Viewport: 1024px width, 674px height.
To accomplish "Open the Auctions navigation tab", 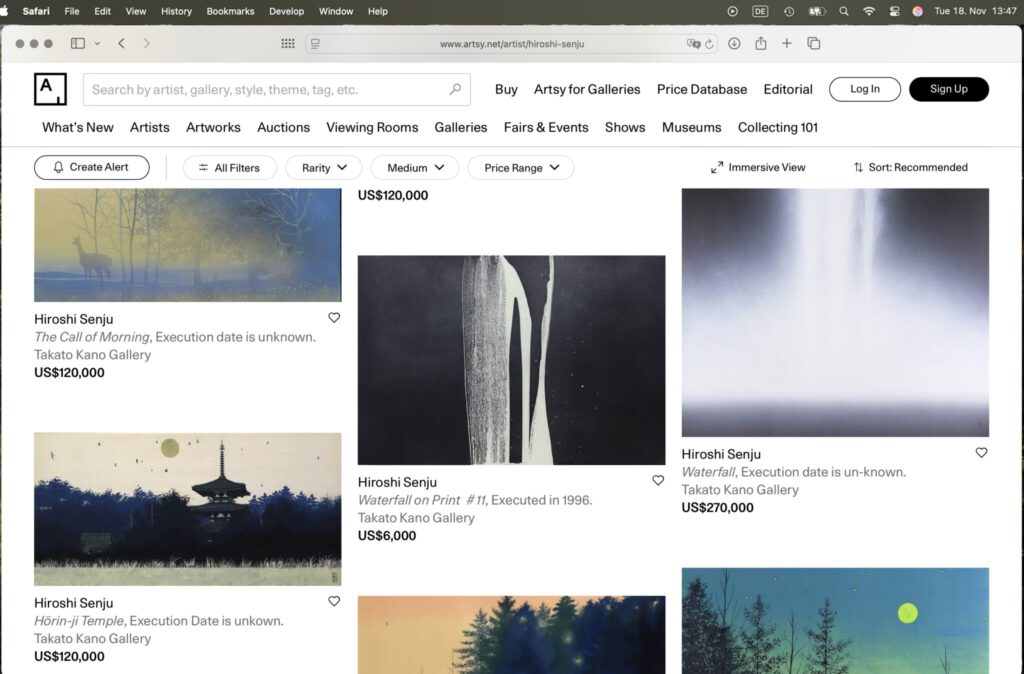I will [x=283, y=127].
